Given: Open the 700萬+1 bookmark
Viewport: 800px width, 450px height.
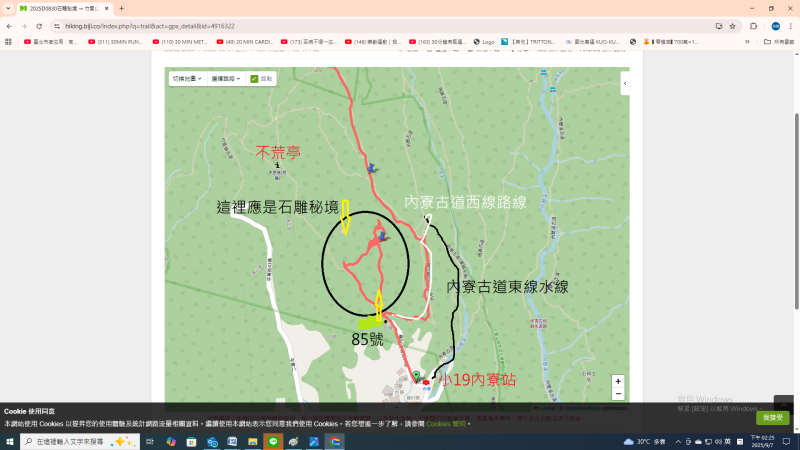Looking at the screenshot, I should (670, 42).
